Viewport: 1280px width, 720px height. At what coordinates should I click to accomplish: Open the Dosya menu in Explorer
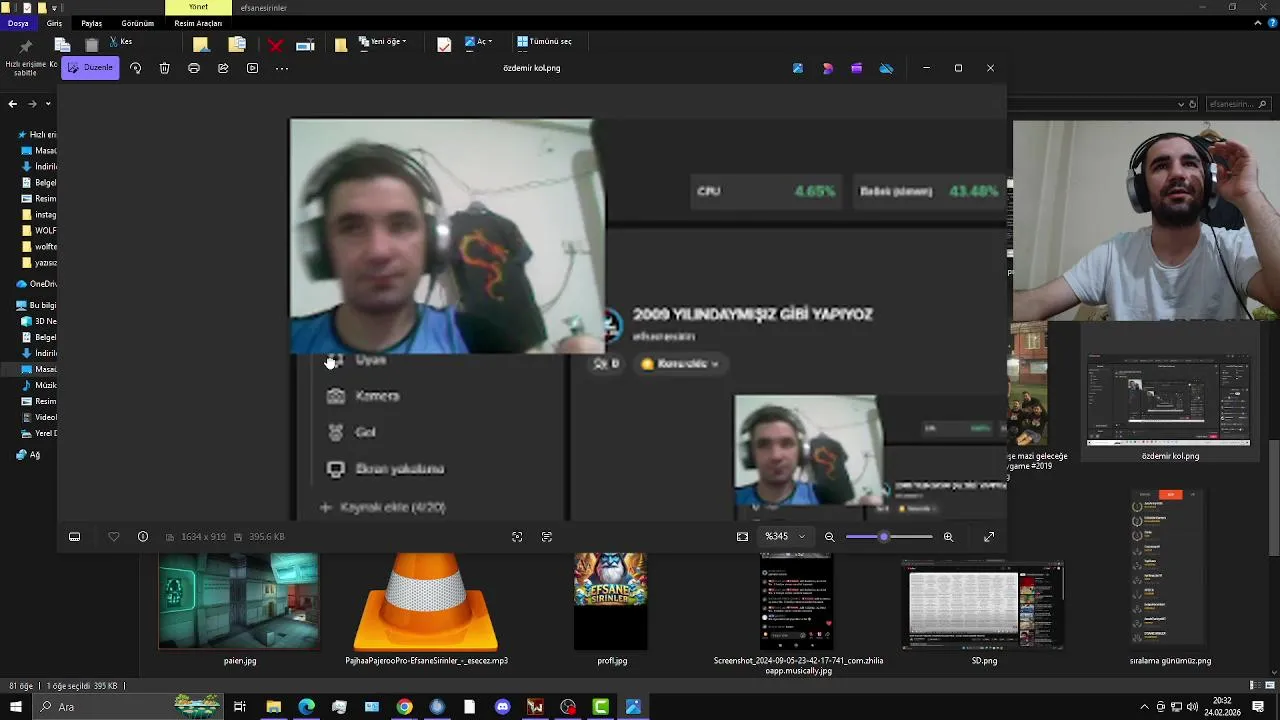coord(18,23)
